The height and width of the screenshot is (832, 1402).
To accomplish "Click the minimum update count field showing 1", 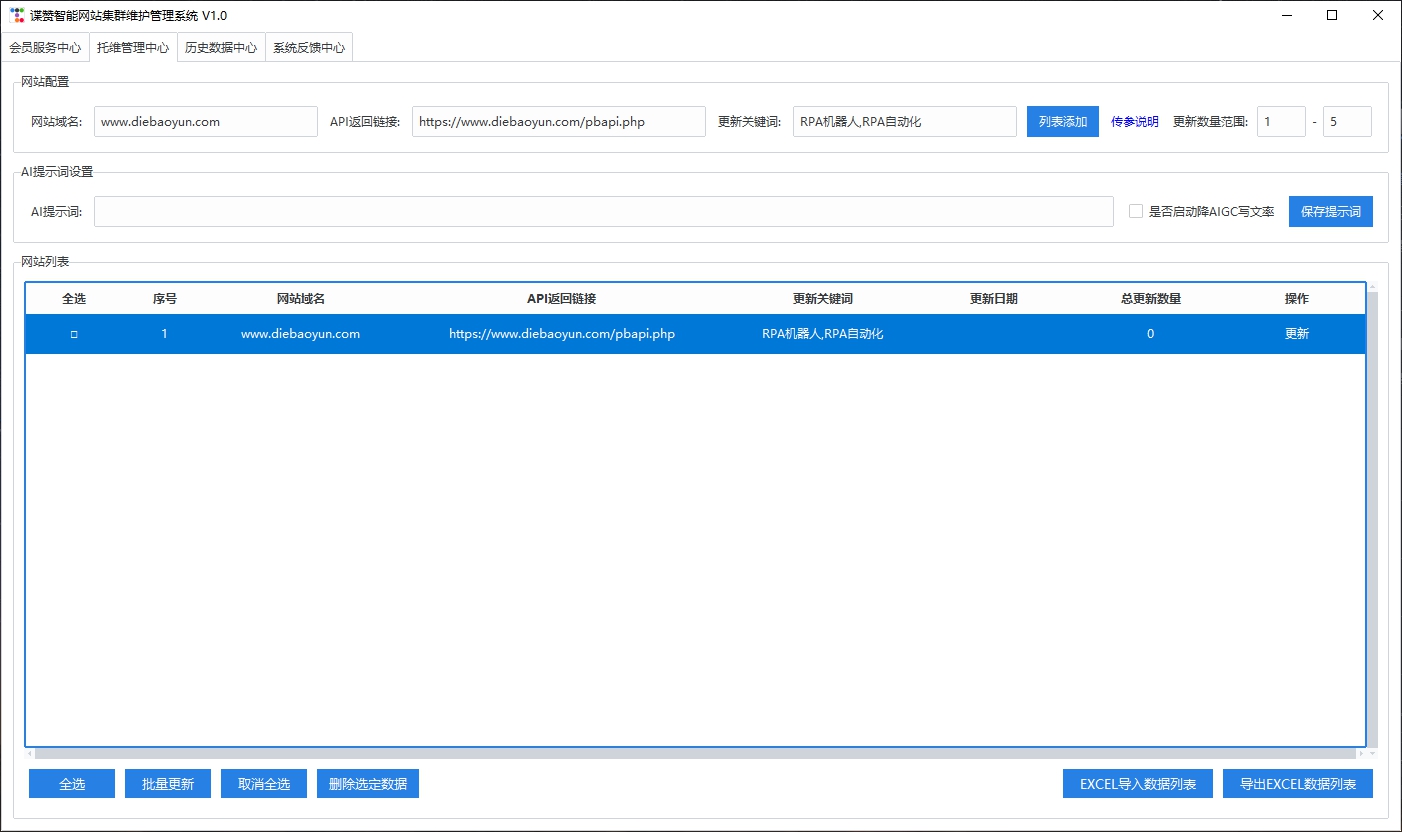I will (x=1281, y=122).
